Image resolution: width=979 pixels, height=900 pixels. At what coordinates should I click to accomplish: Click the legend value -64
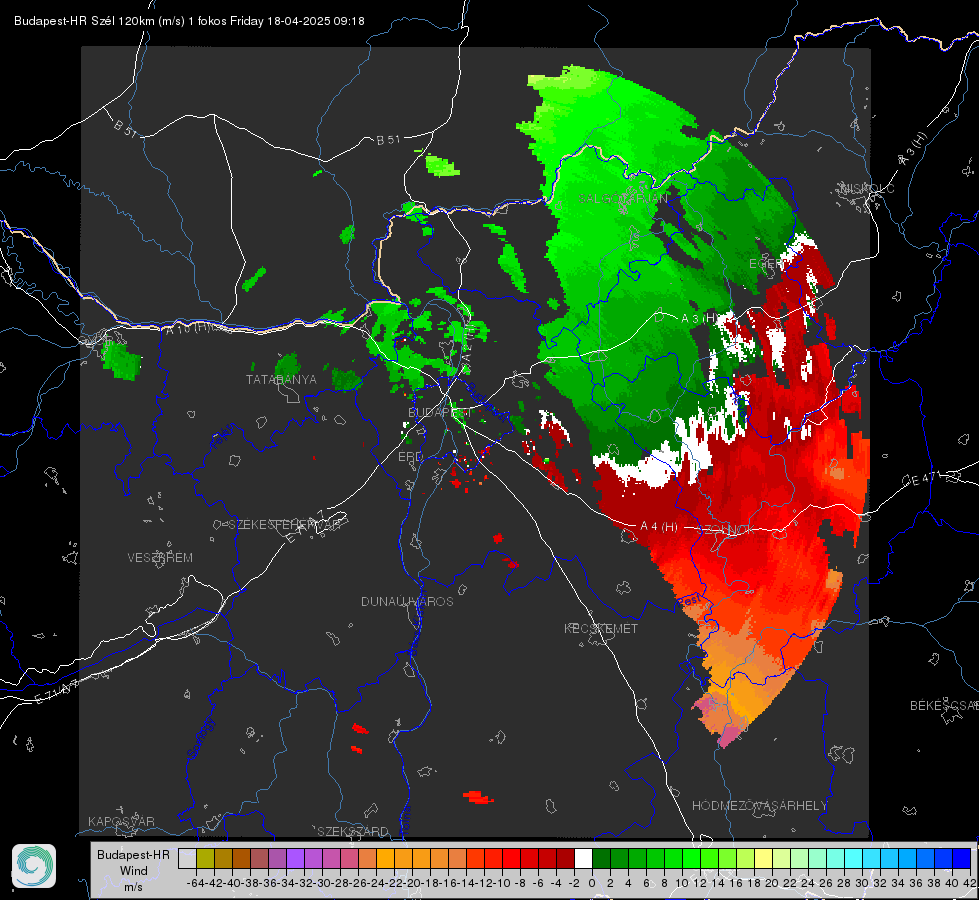click(x=195, y=883)
